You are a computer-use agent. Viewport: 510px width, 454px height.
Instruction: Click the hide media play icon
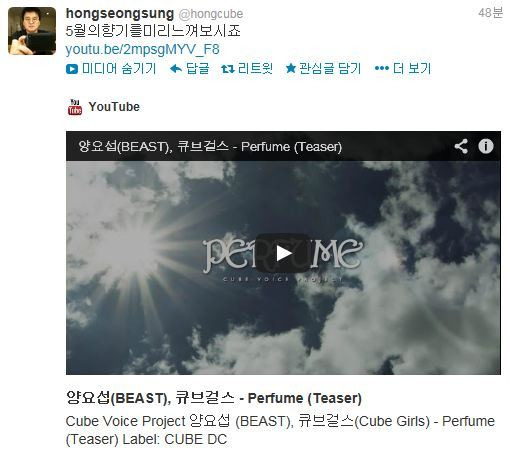[x=72, y=69]
